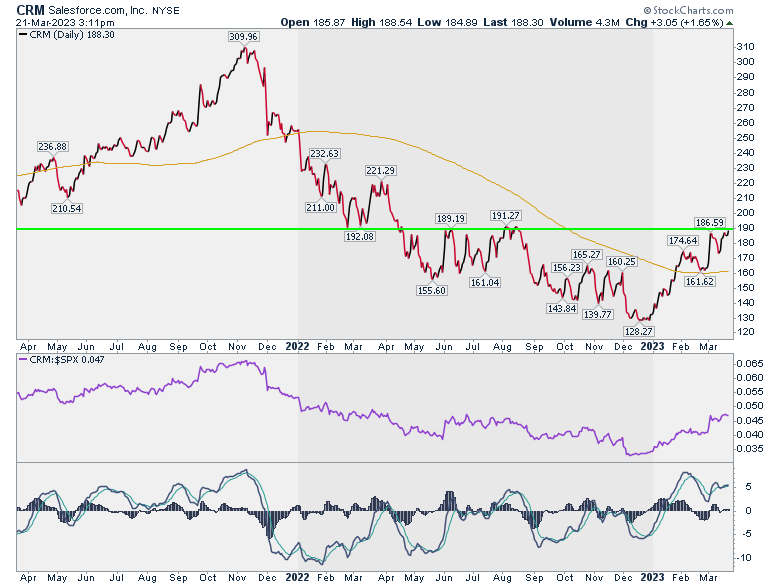This screenshot has height=586, width=780.
Task: Click the 186.59 price label
Action: (709, 223)
